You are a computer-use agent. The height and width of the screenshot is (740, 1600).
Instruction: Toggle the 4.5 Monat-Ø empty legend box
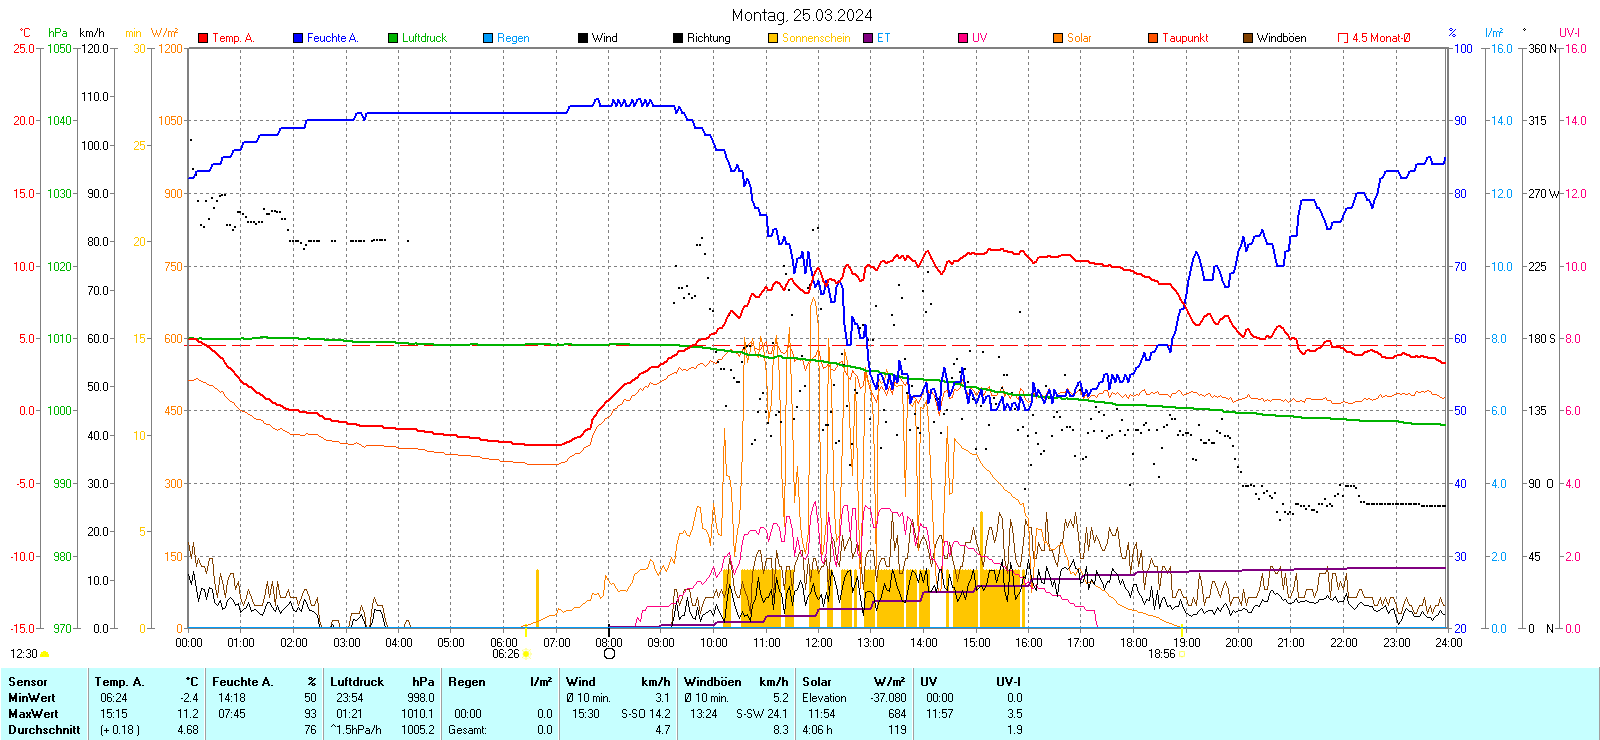click(x=1343, y=38)
